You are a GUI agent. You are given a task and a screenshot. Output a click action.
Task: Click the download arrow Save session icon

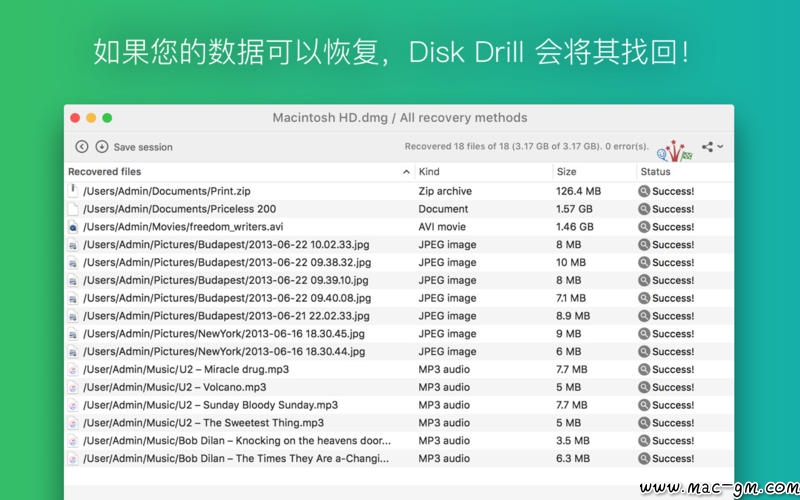[x=102, y=147]
